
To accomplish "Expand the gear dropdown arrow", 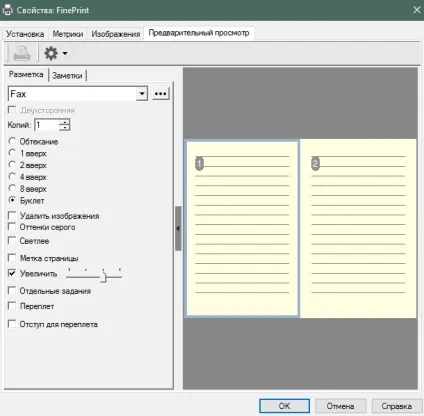I will coord(65,53).
